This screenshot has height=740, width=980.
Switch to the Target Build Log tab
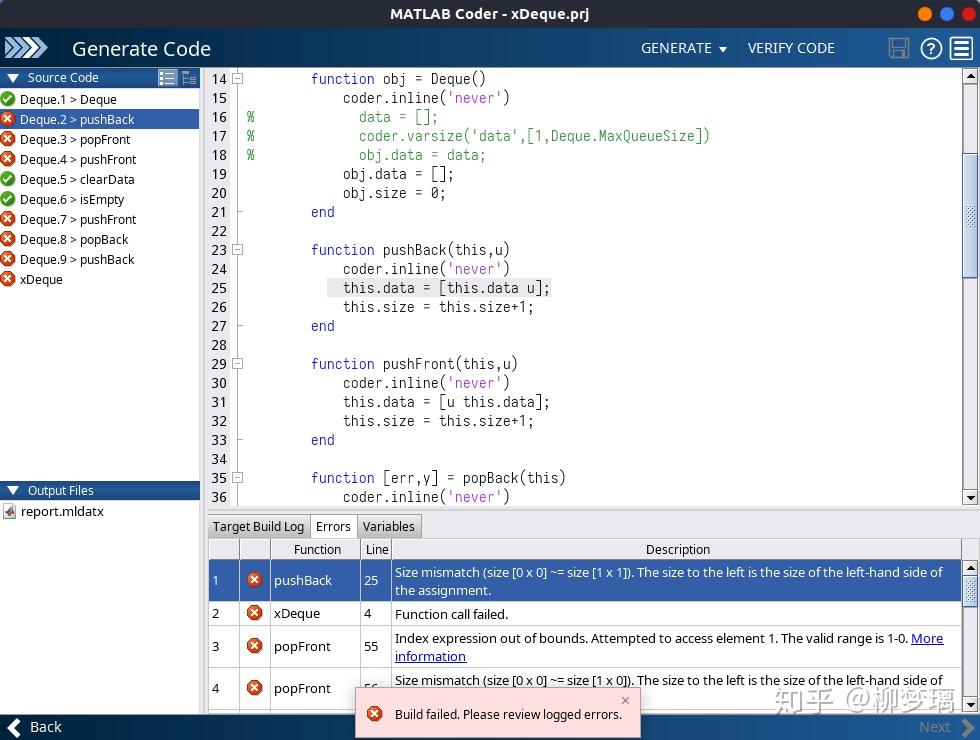click(258, 526)
